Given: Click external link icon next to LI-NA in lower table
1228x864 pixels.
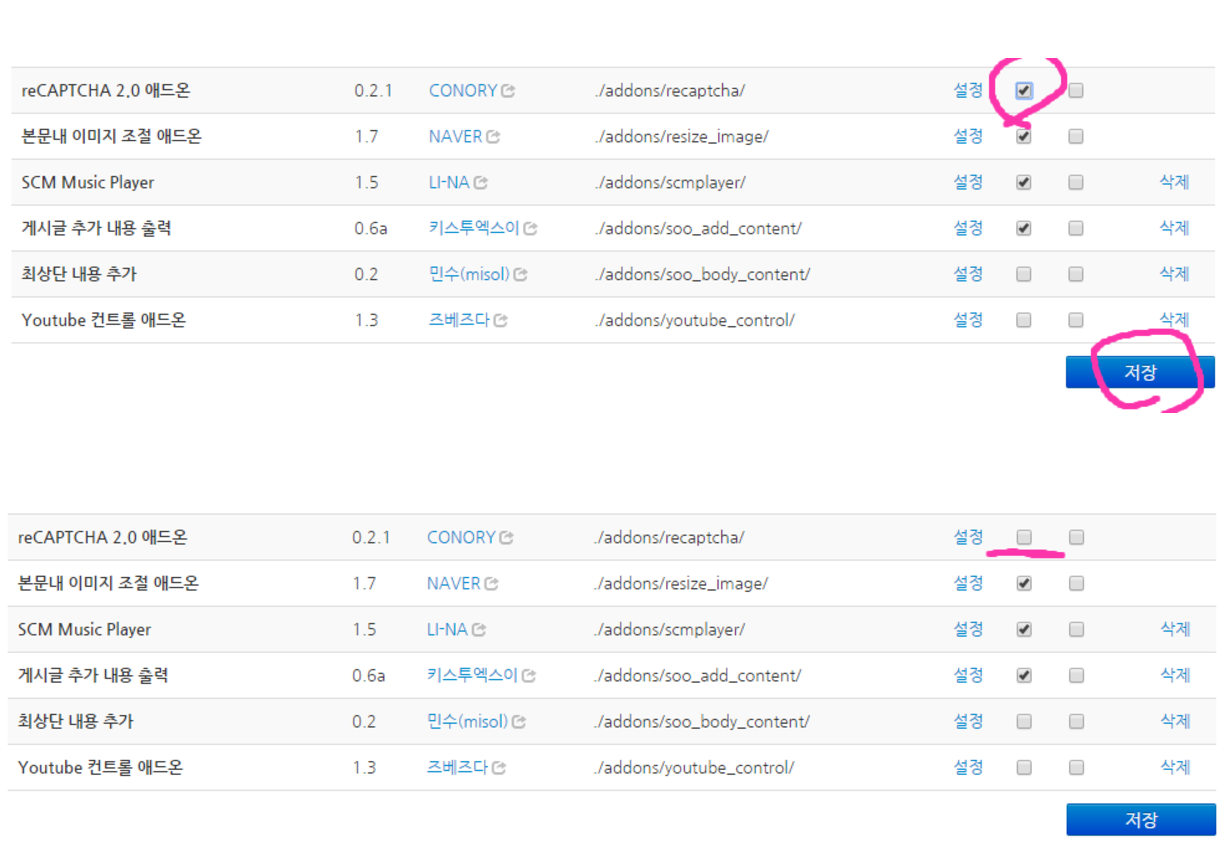Looking at the screenshot, I should point(479,630).
